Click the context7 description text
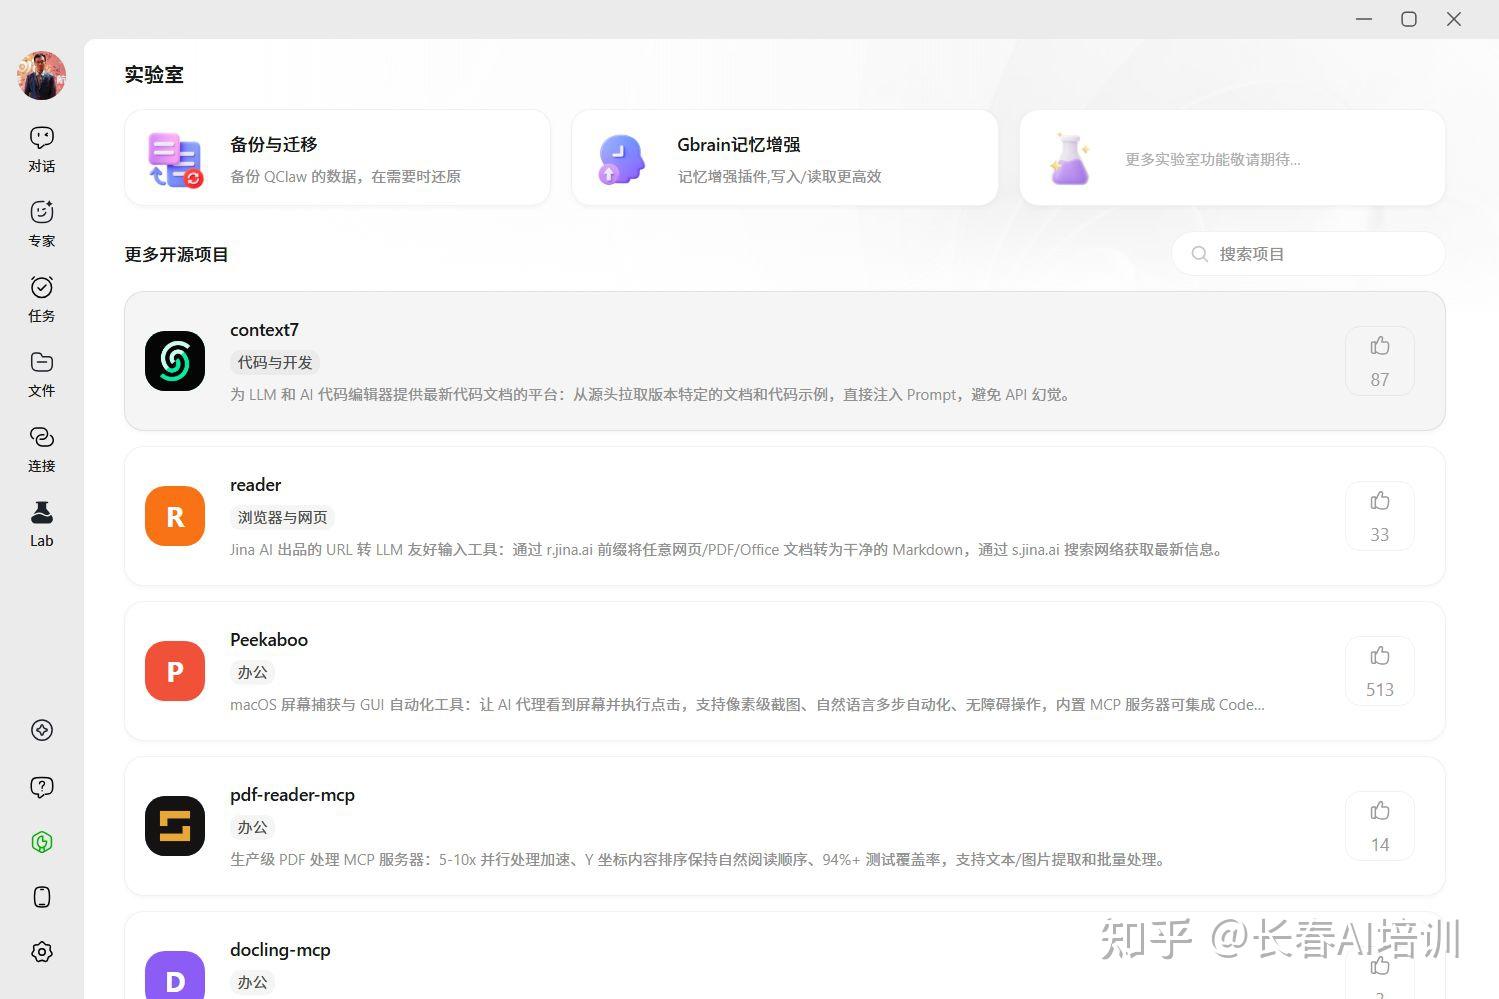This screenshot has width=1499, height=999. pyautogui.click(x=652, y=395)
